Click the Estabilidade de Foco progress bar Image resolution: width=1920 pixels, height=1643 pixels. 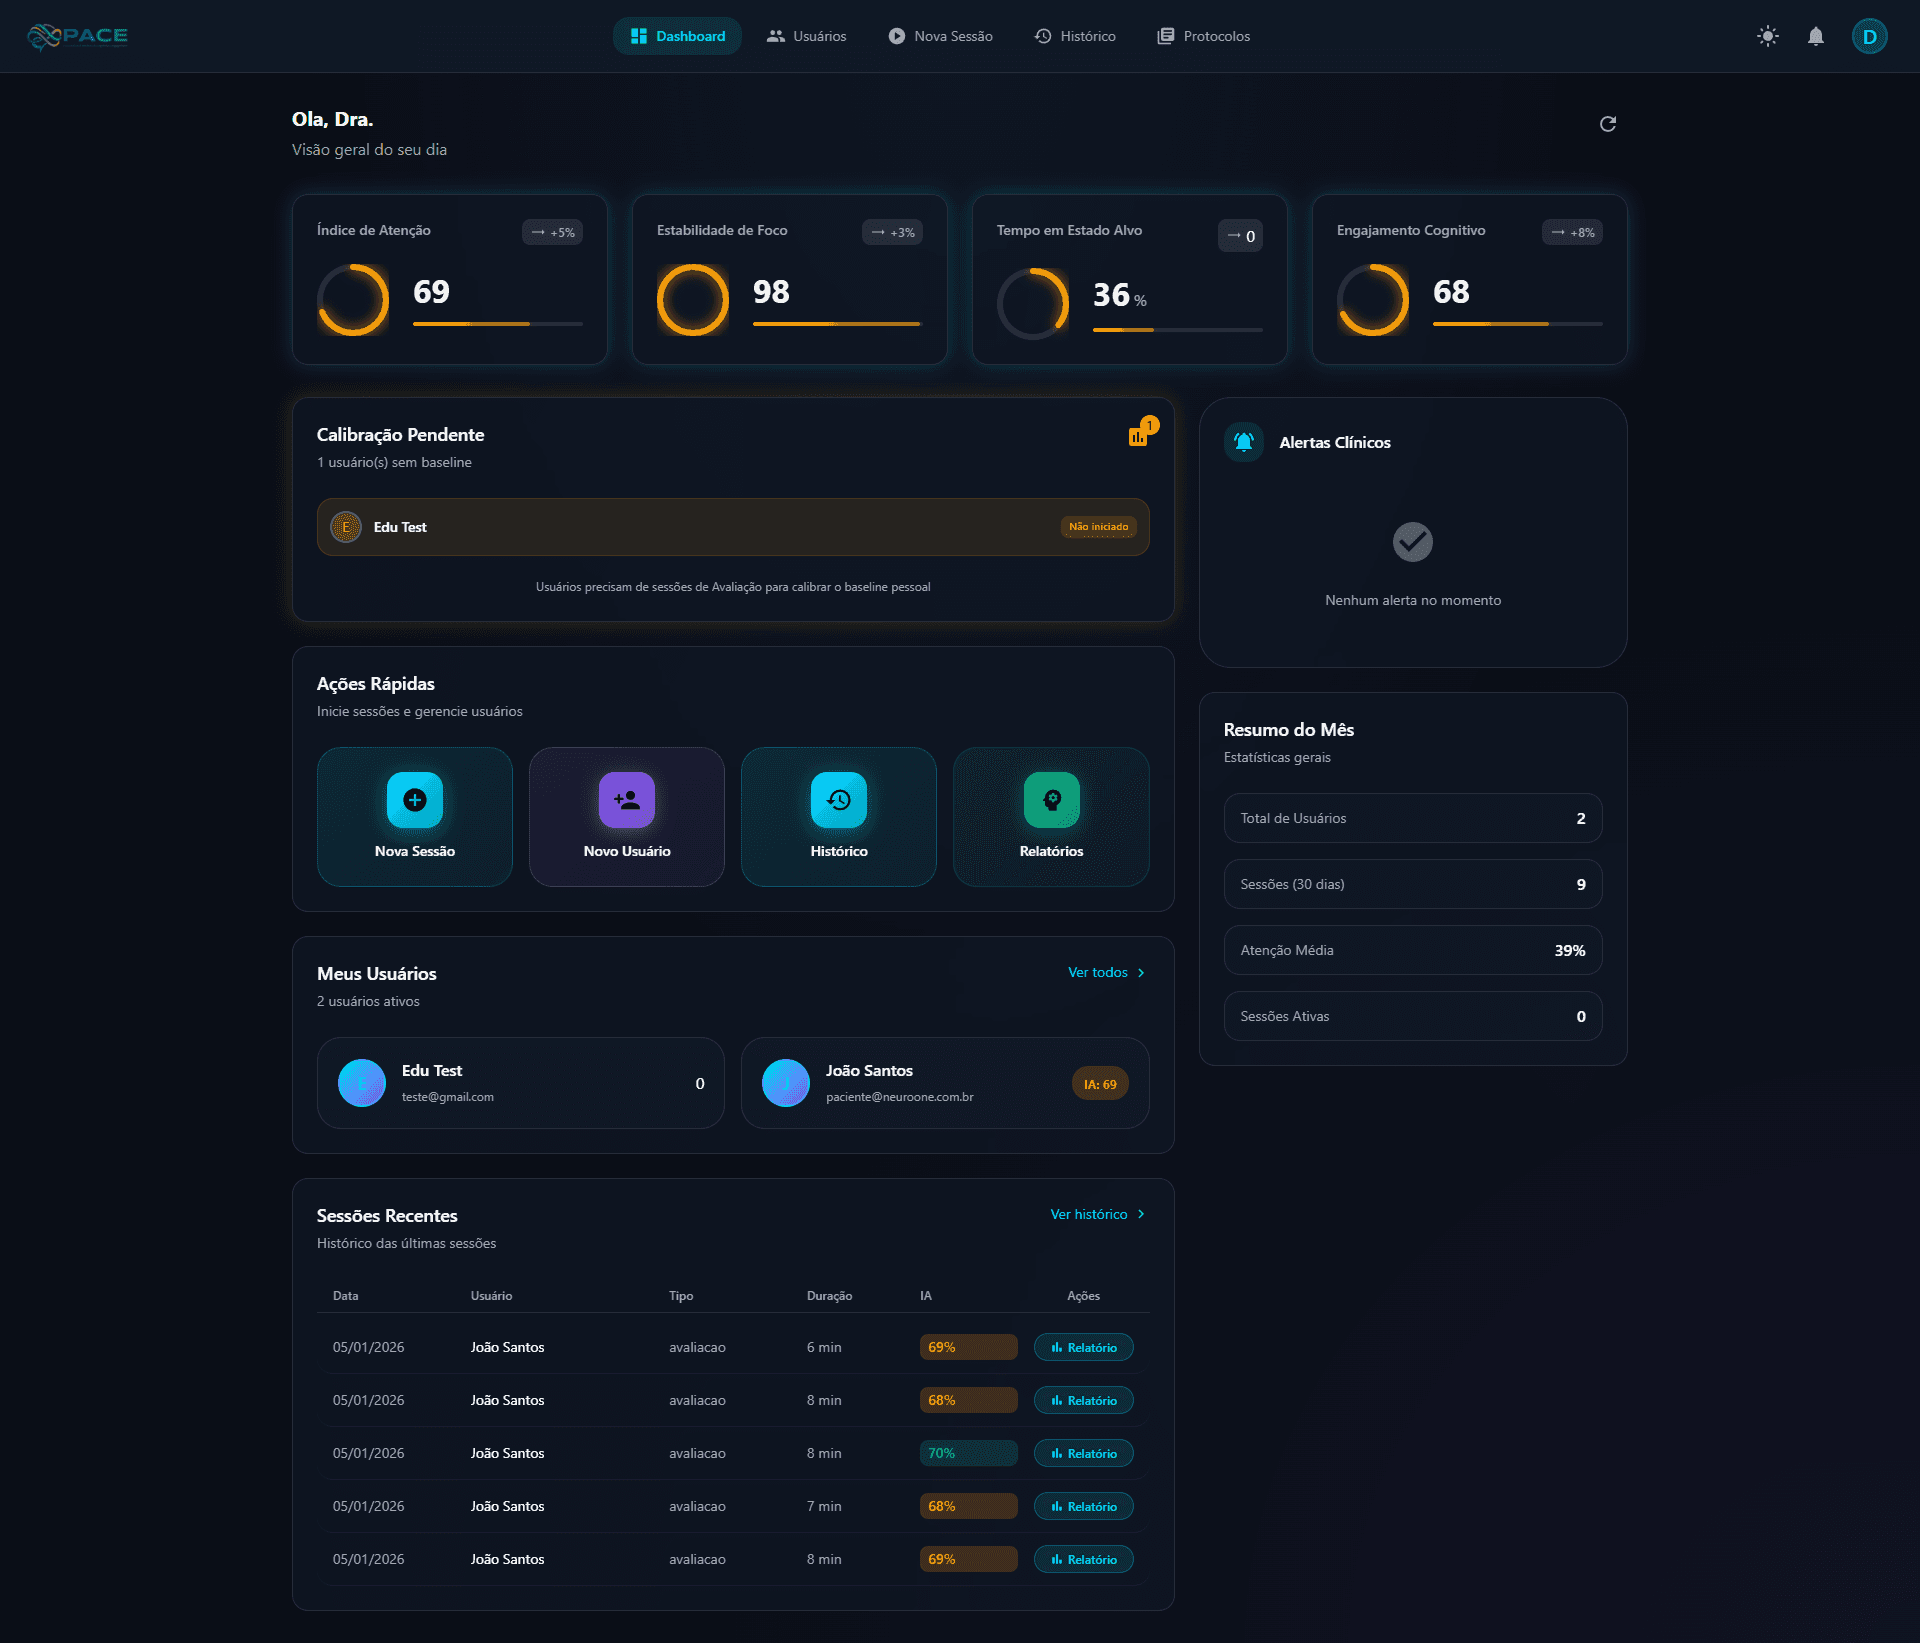(838, 324)
